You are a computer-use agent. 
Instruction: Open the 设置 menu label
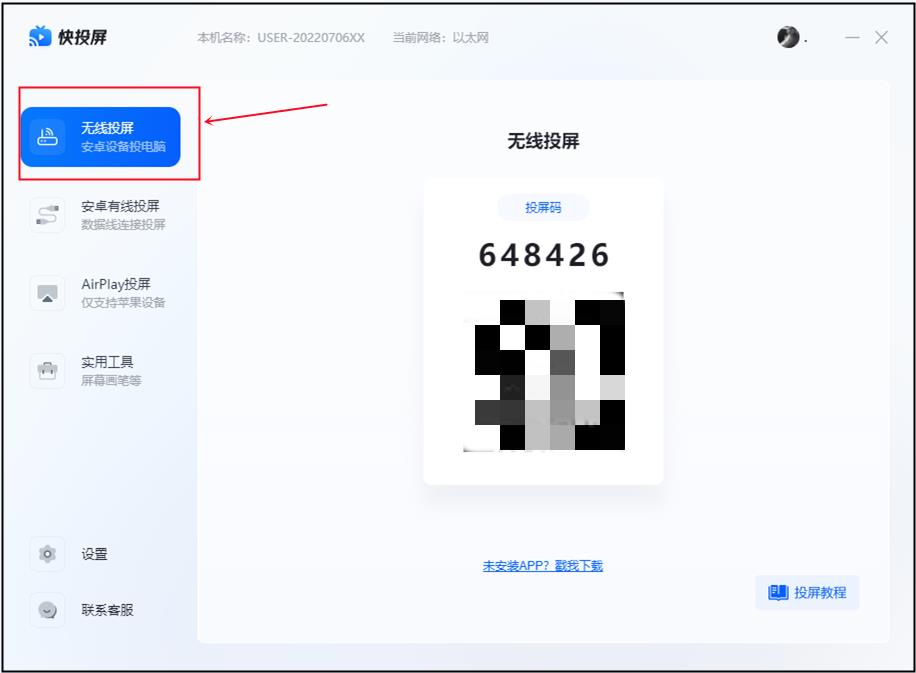pos(94,554)
